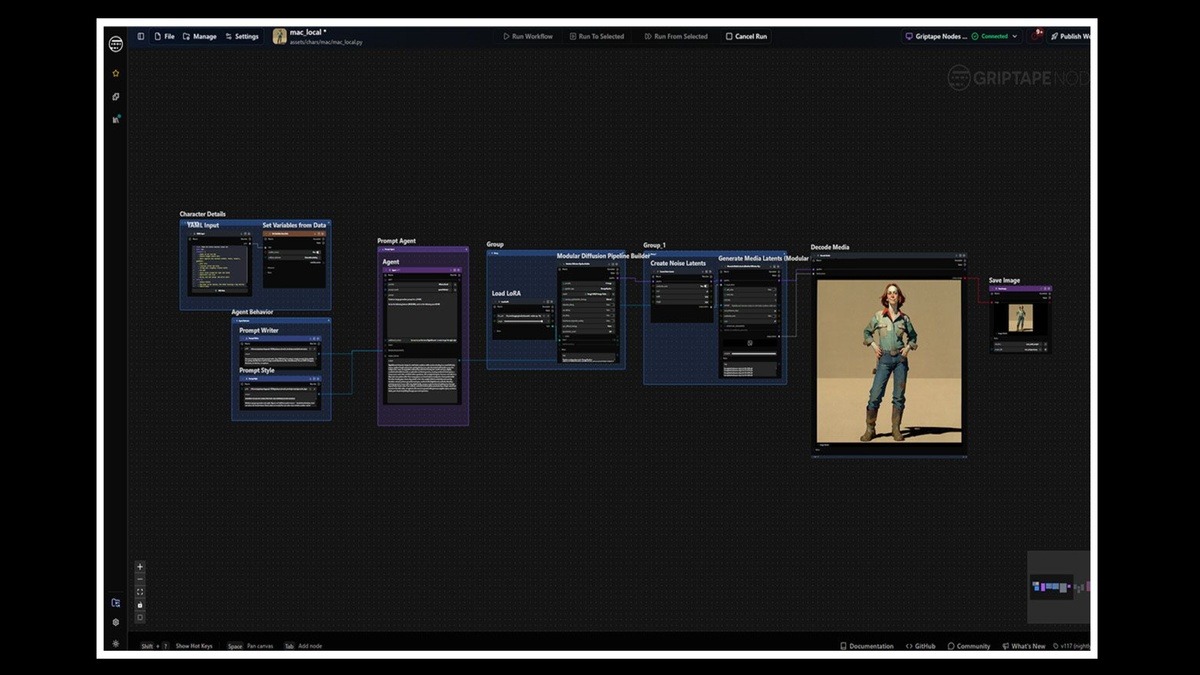Image resolution: width=1200 pixels, height=675 pixels.
Task: Open the gear icon in lower left sidebar
Action: click(x=116, y=622)
